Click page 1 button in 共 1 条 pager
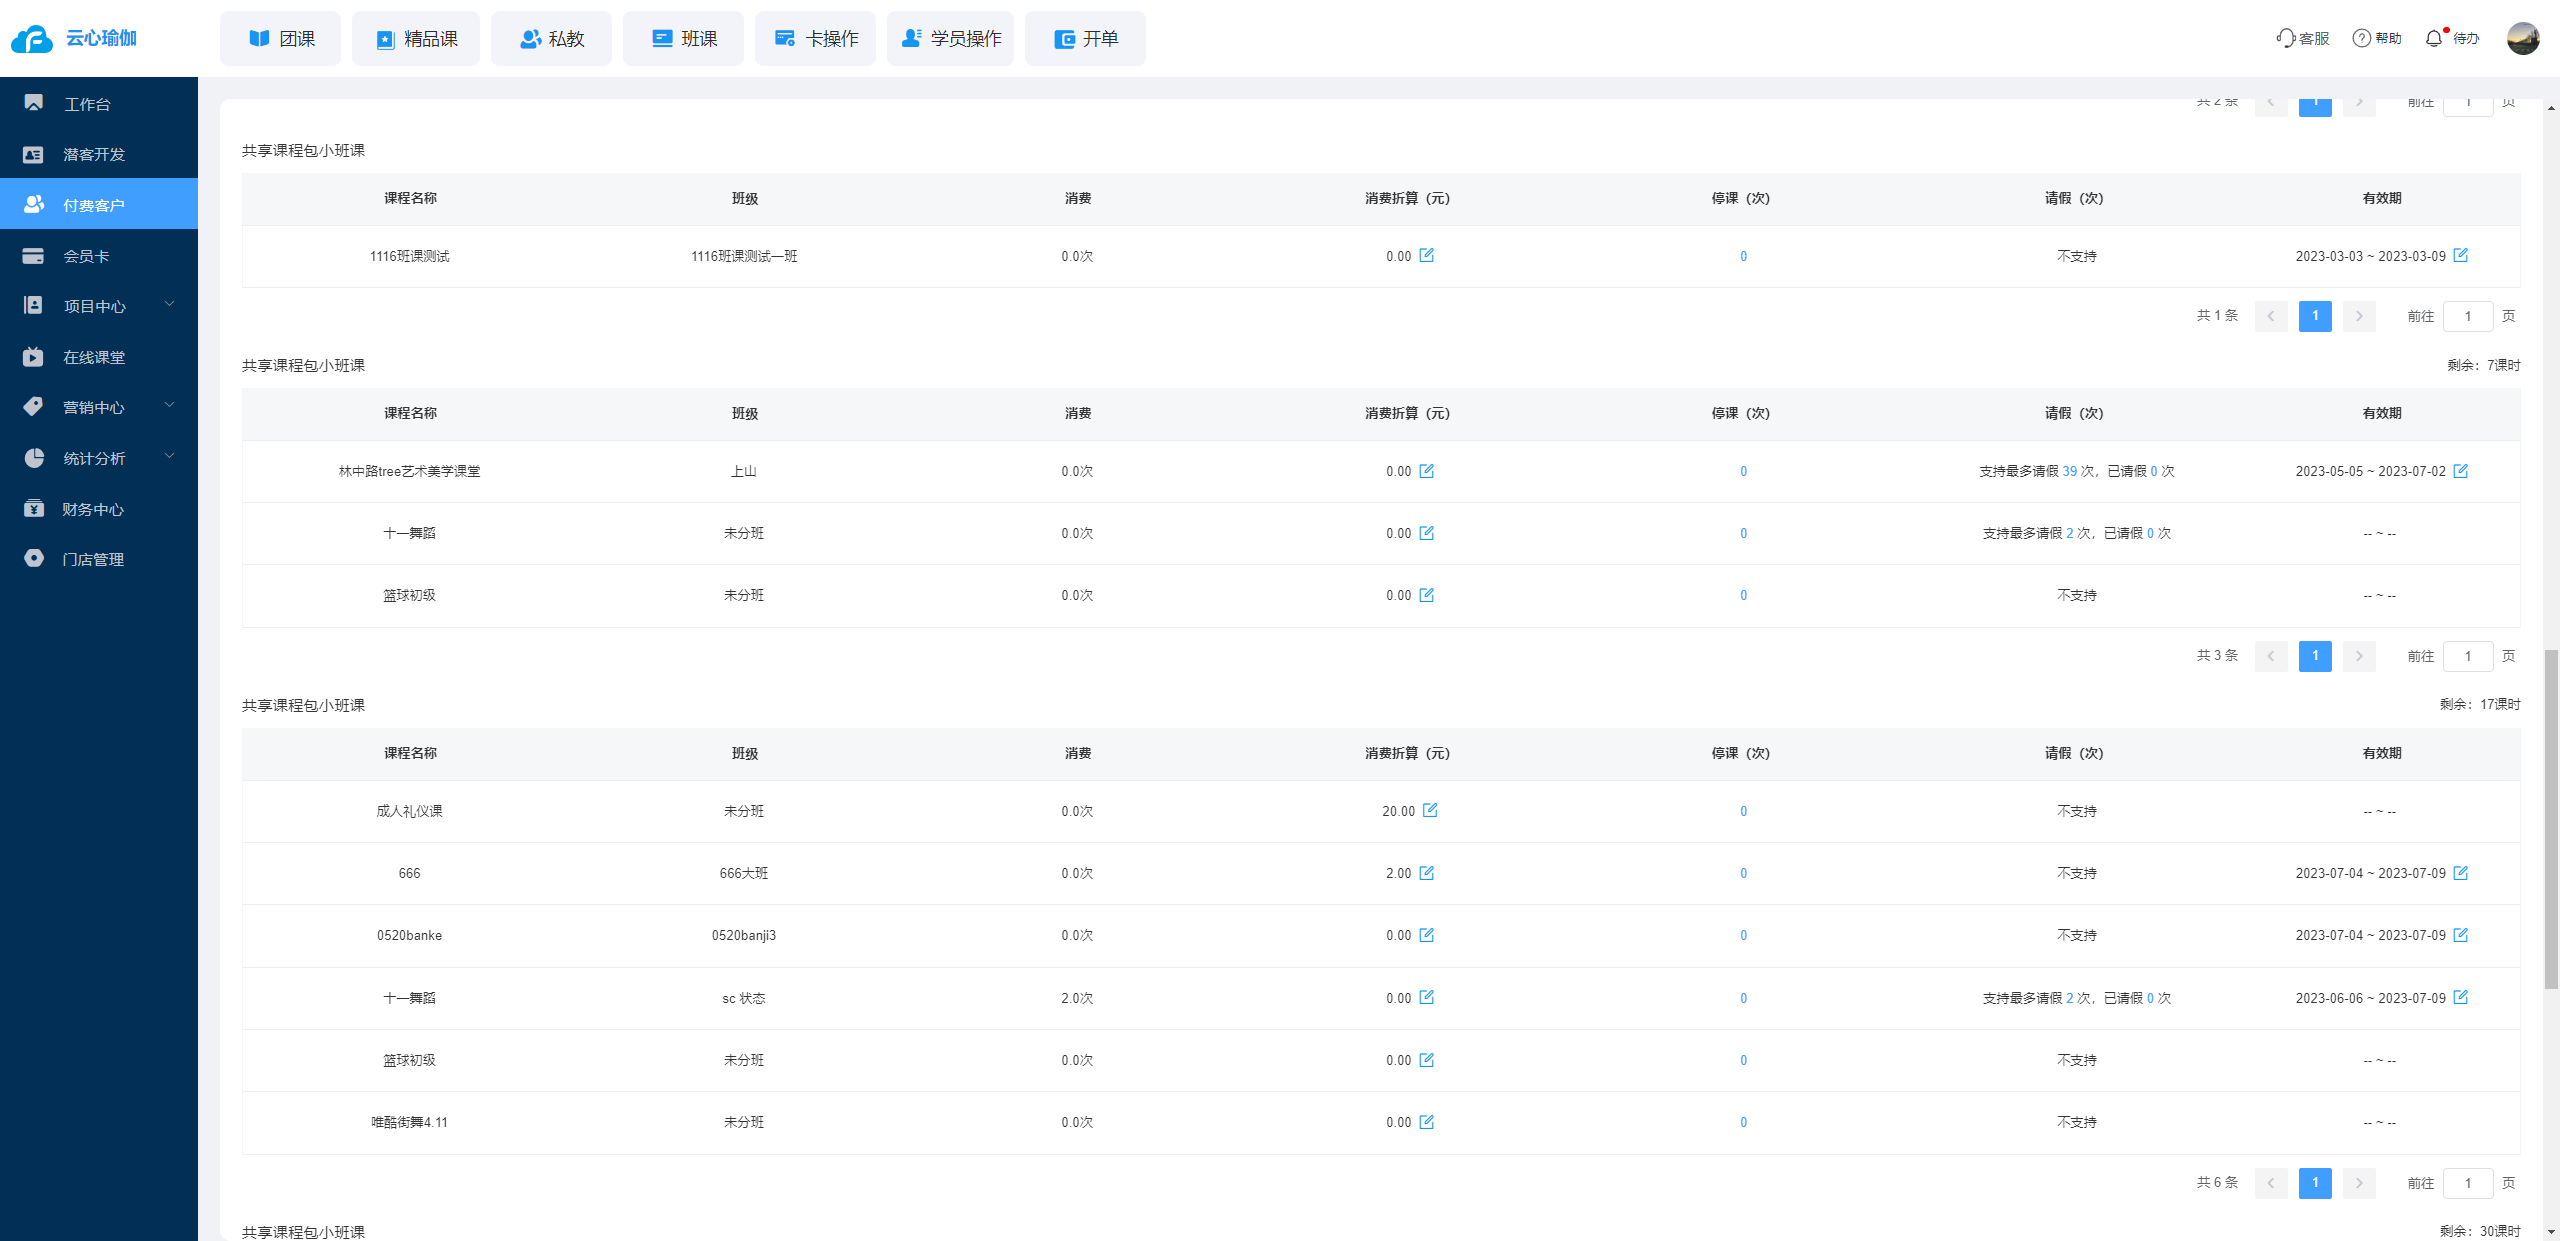This screenshot has width=2560, height=1241. [x=2315, y=316]
